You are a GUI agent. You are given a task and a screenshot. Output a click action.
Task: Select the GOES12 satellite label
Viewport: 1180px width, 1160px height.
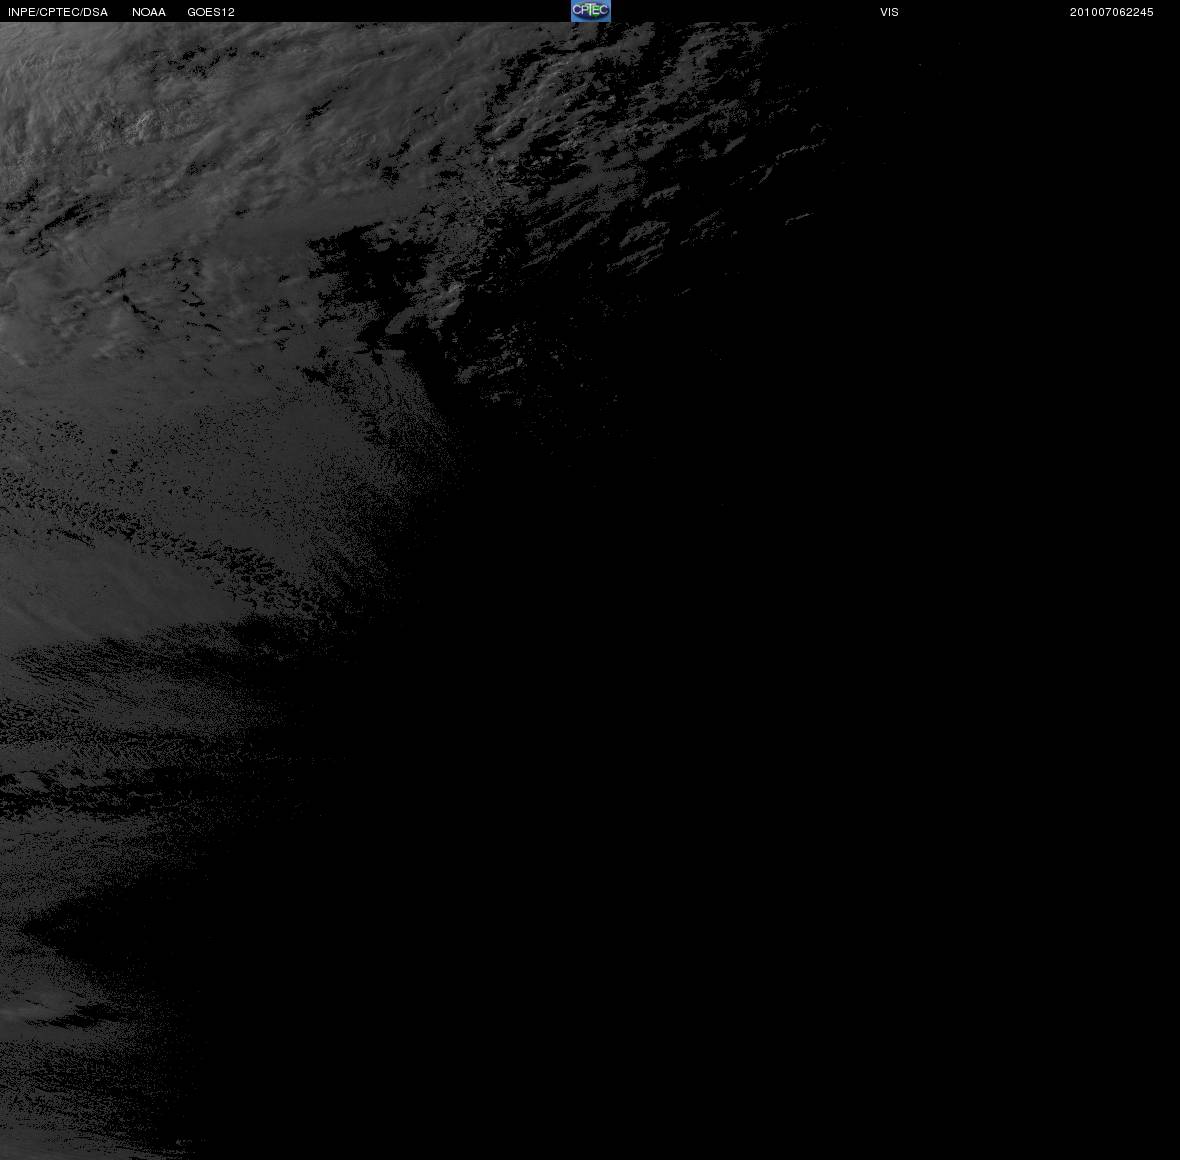click(211, 12)
